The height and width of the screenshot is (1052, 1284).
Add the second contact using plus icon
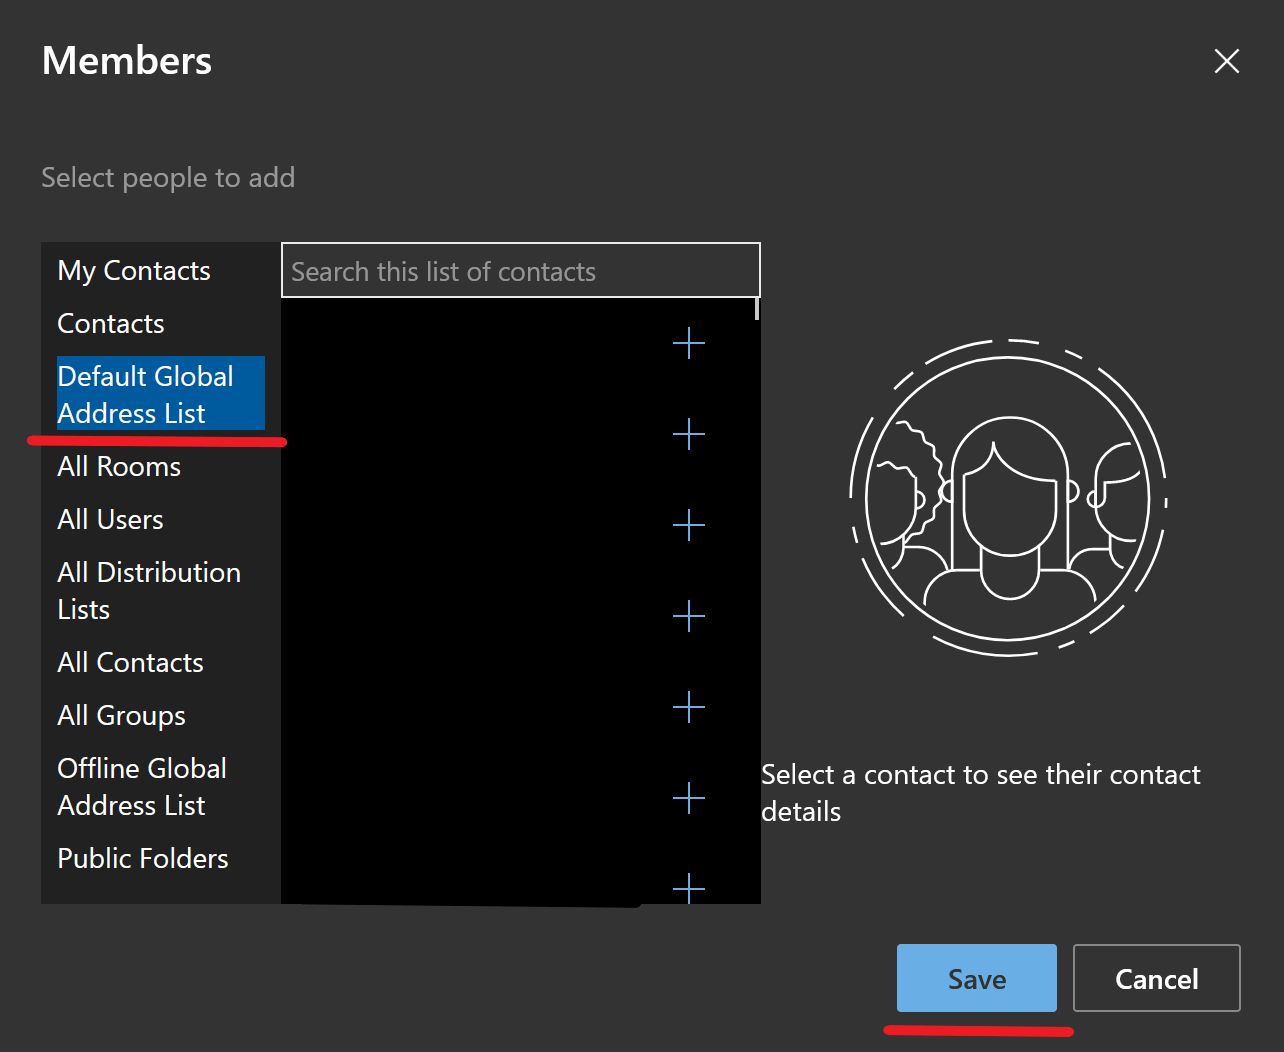pyautogui.click(x=689, y=434)
